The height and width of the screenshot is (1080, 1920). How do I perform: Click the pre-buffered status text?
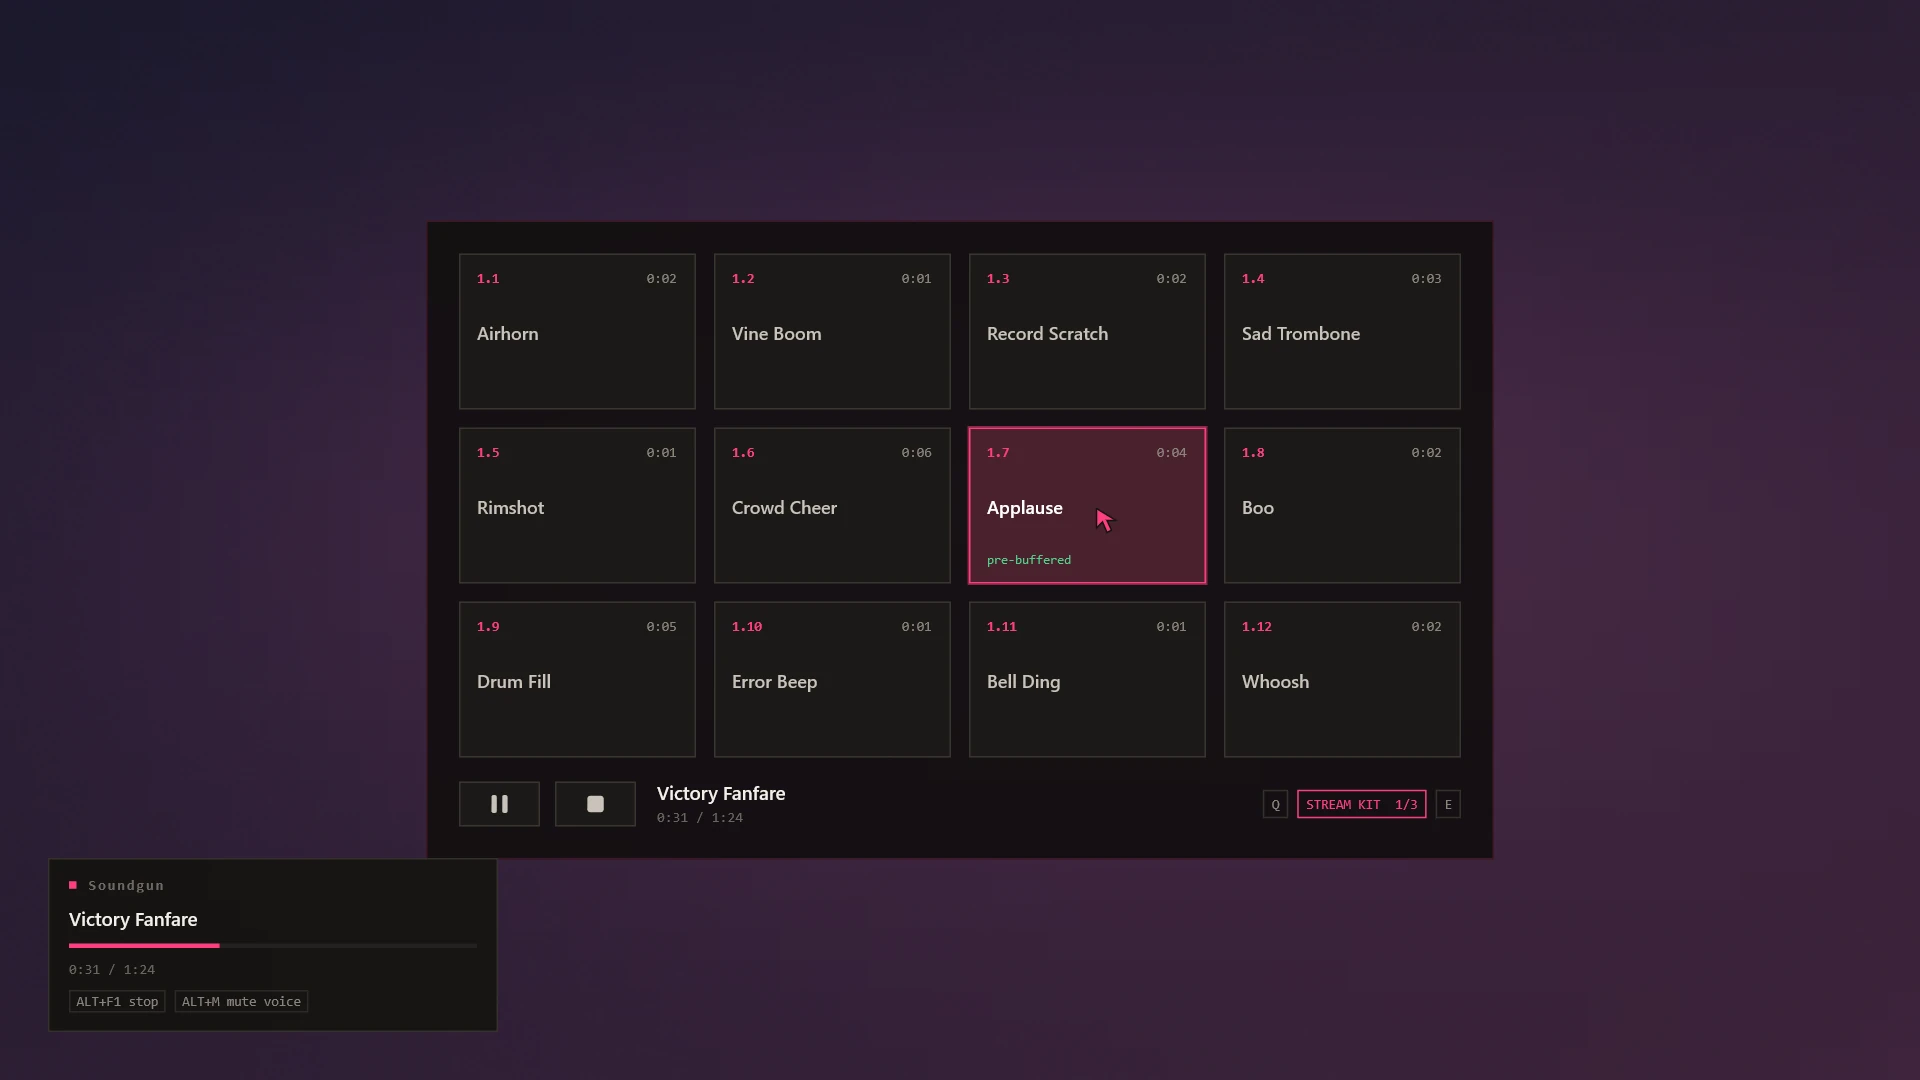pyautogui.click(x=1029, y=560)
